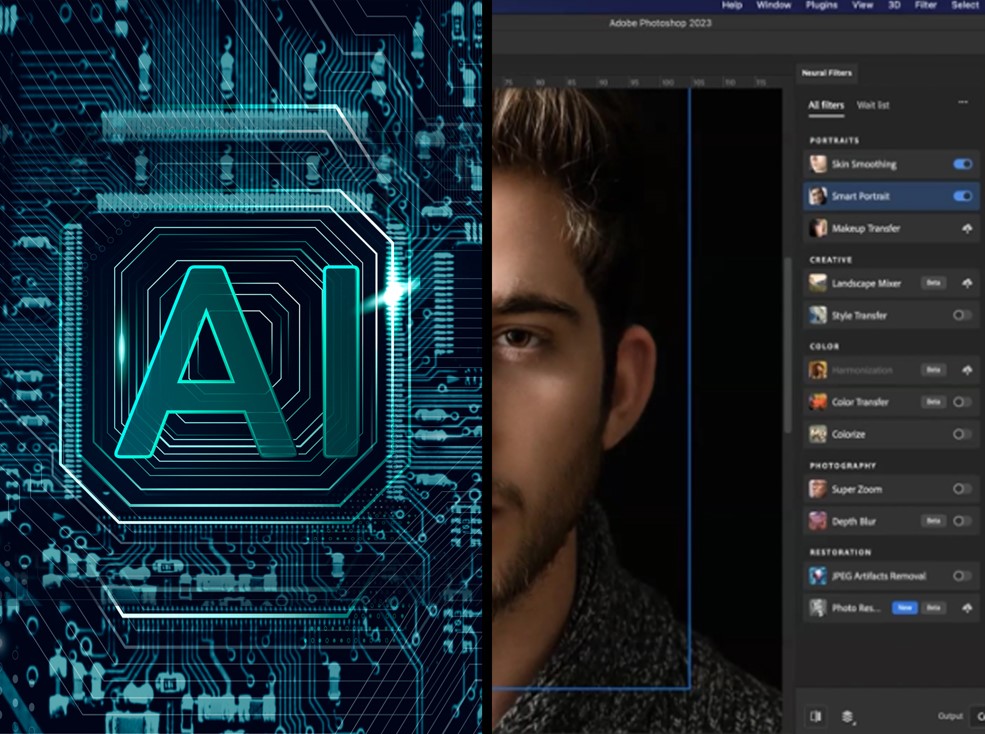Enable the Color Transfer filter toggle
The width and height of the screenshot is (985, 734).
[x=962, y=402]
